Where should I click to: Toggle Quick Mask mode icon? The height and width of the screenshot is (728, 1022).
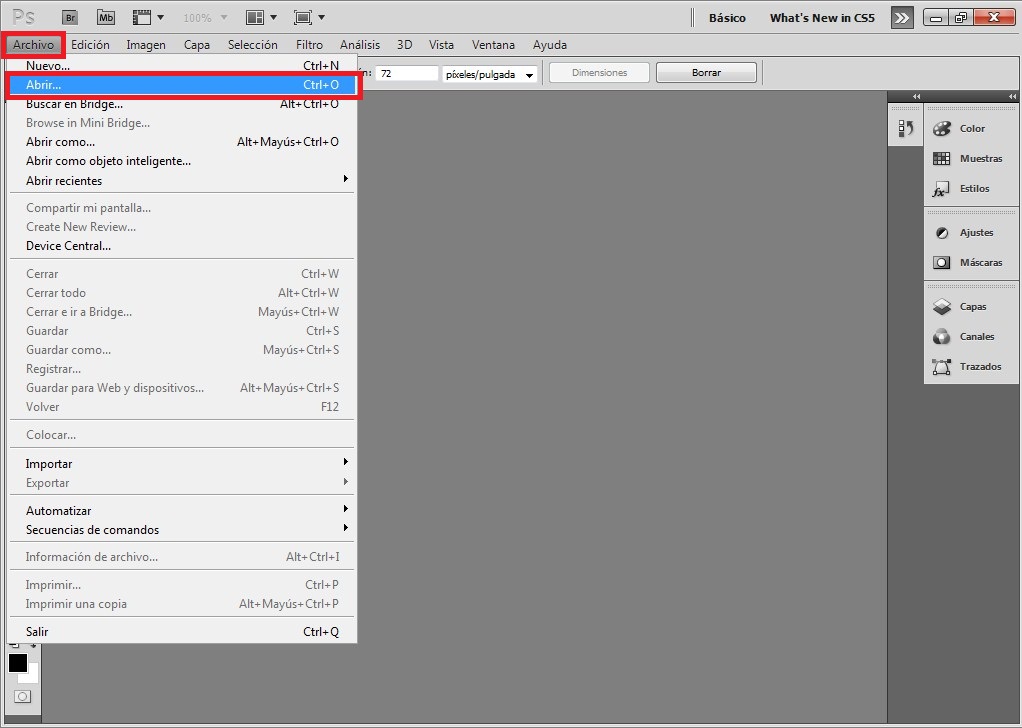coord(22,697)
